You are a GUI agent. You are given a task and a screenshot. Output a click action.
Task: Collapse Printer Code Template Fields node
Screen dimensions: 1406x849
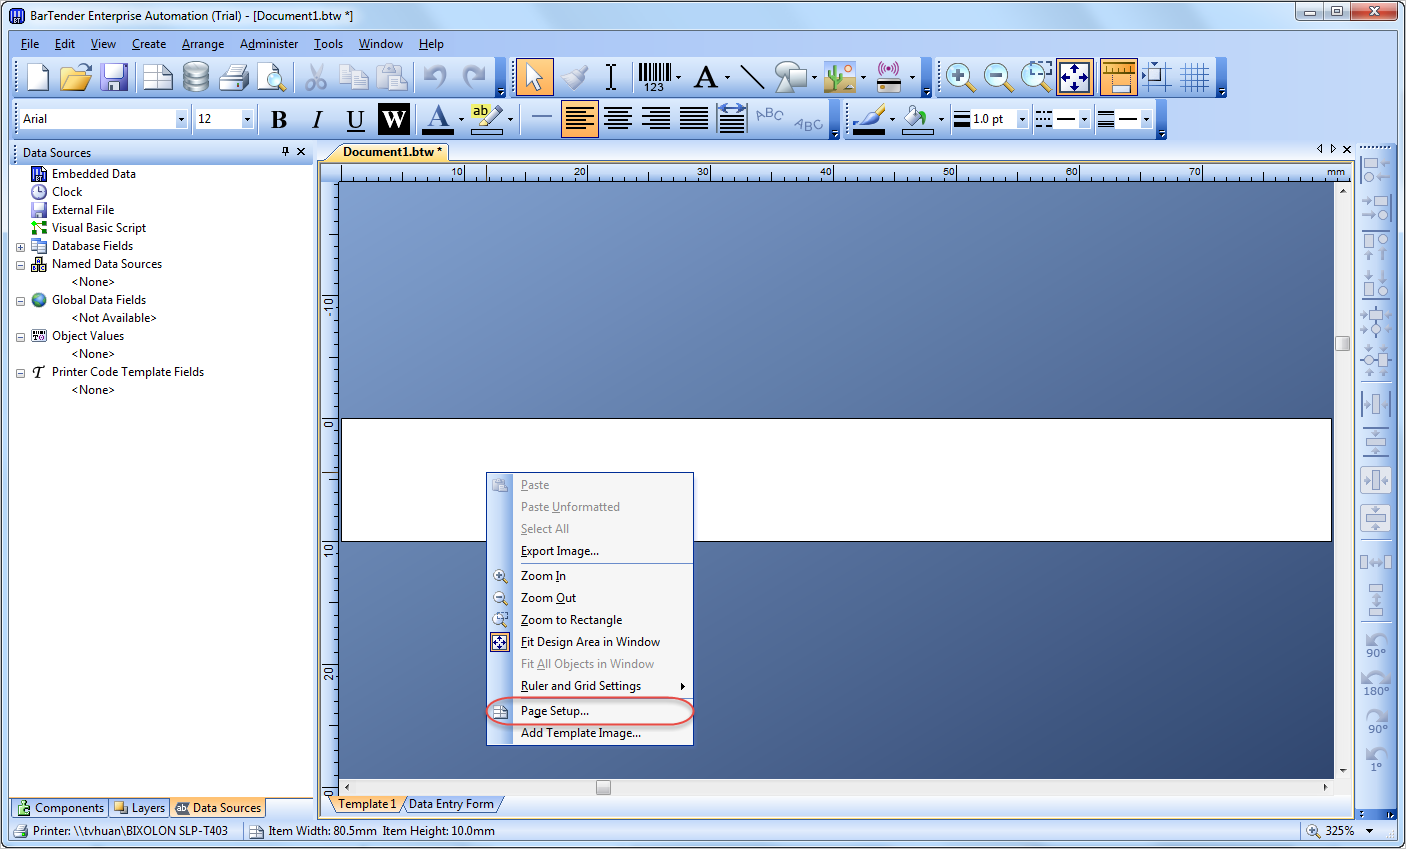[x=20, y=373]
